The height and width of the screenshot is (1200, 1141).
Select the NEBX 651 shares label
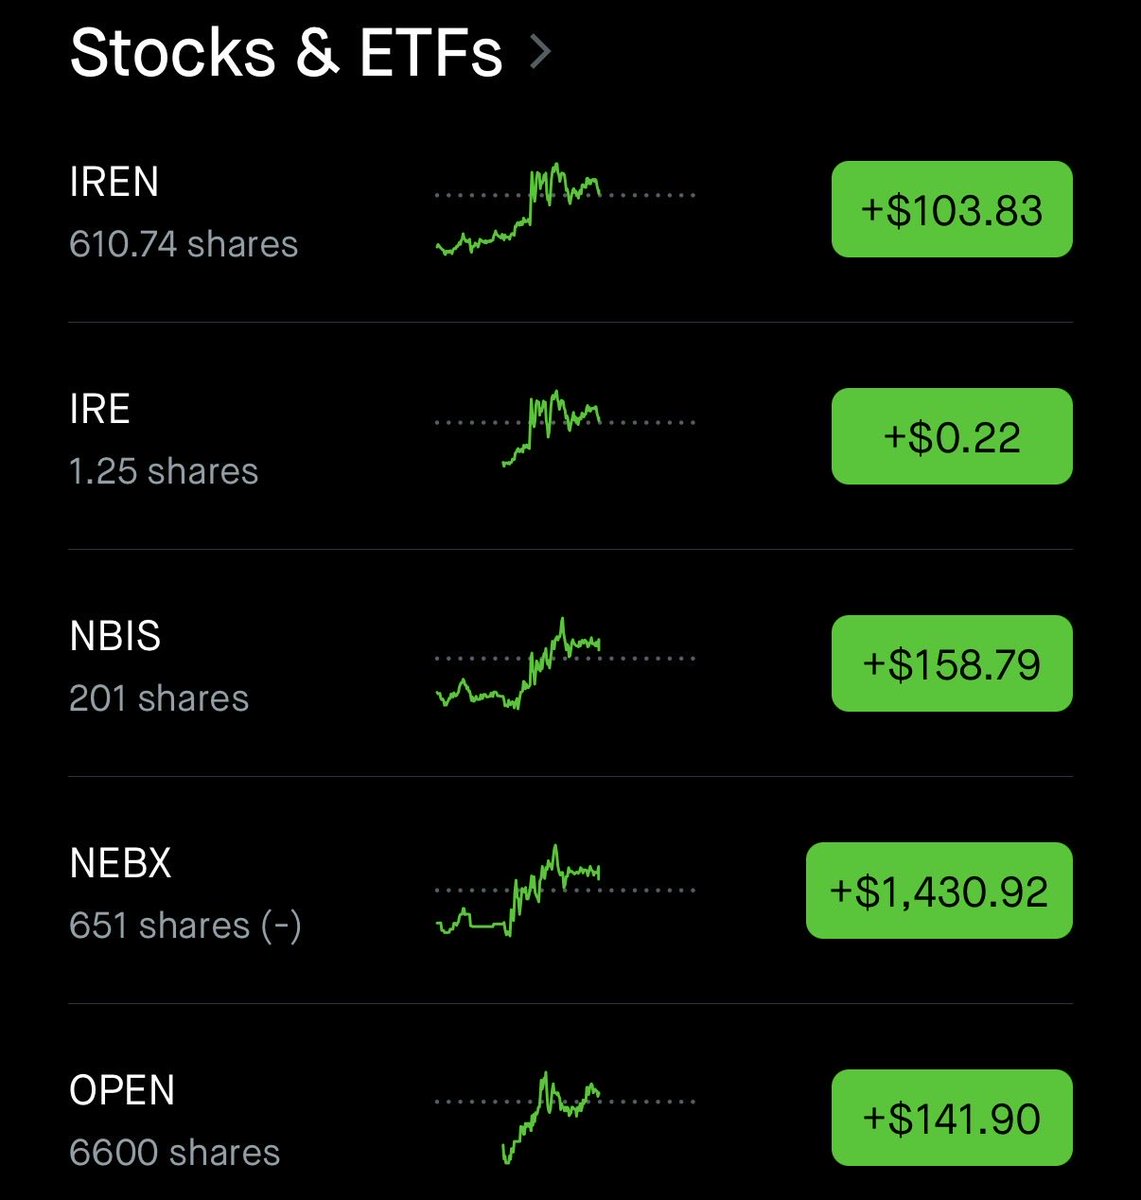(185, 926)
